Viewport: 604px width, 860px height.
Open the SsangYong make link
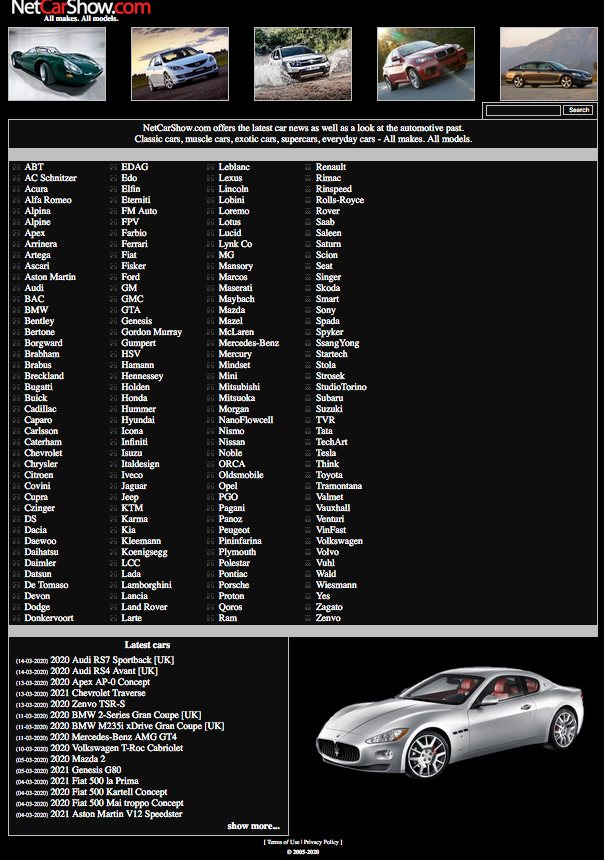coord(337,343)
